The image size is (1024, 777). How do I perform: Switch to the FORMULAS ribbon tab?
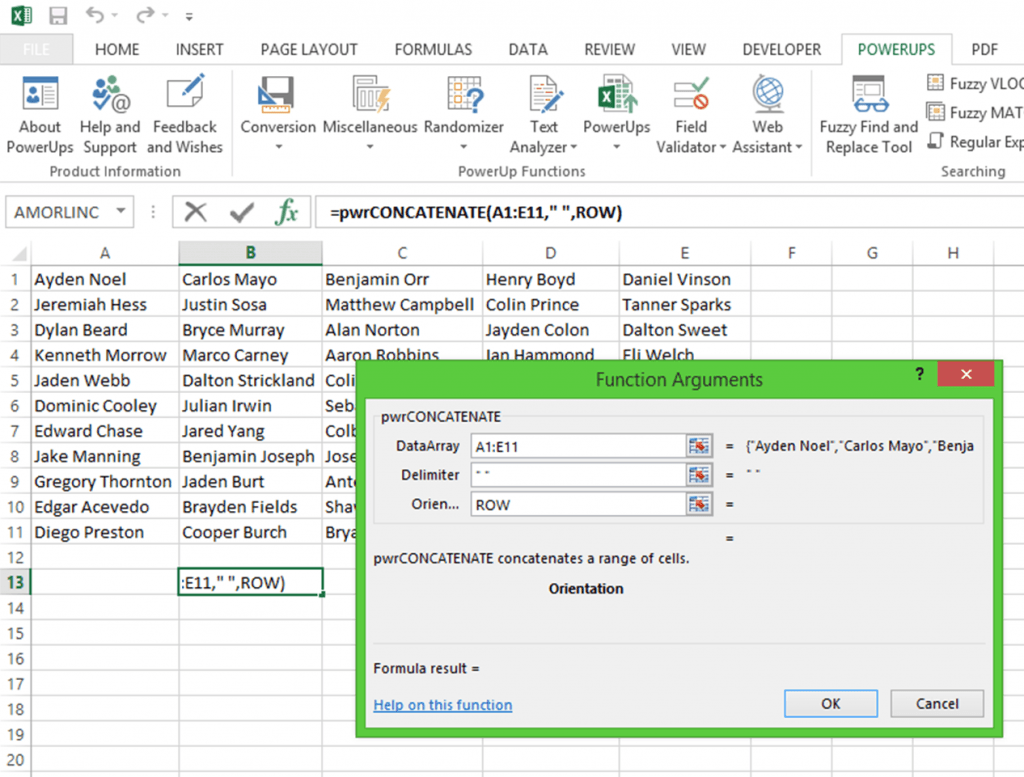coord(433,50)
